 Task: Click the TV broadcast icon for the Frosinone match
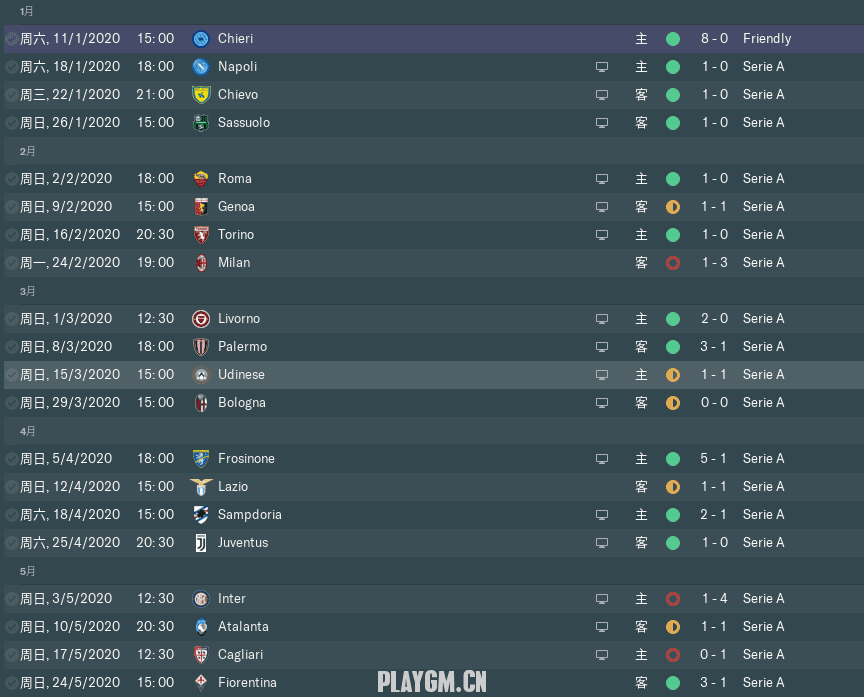pos(602,459)
